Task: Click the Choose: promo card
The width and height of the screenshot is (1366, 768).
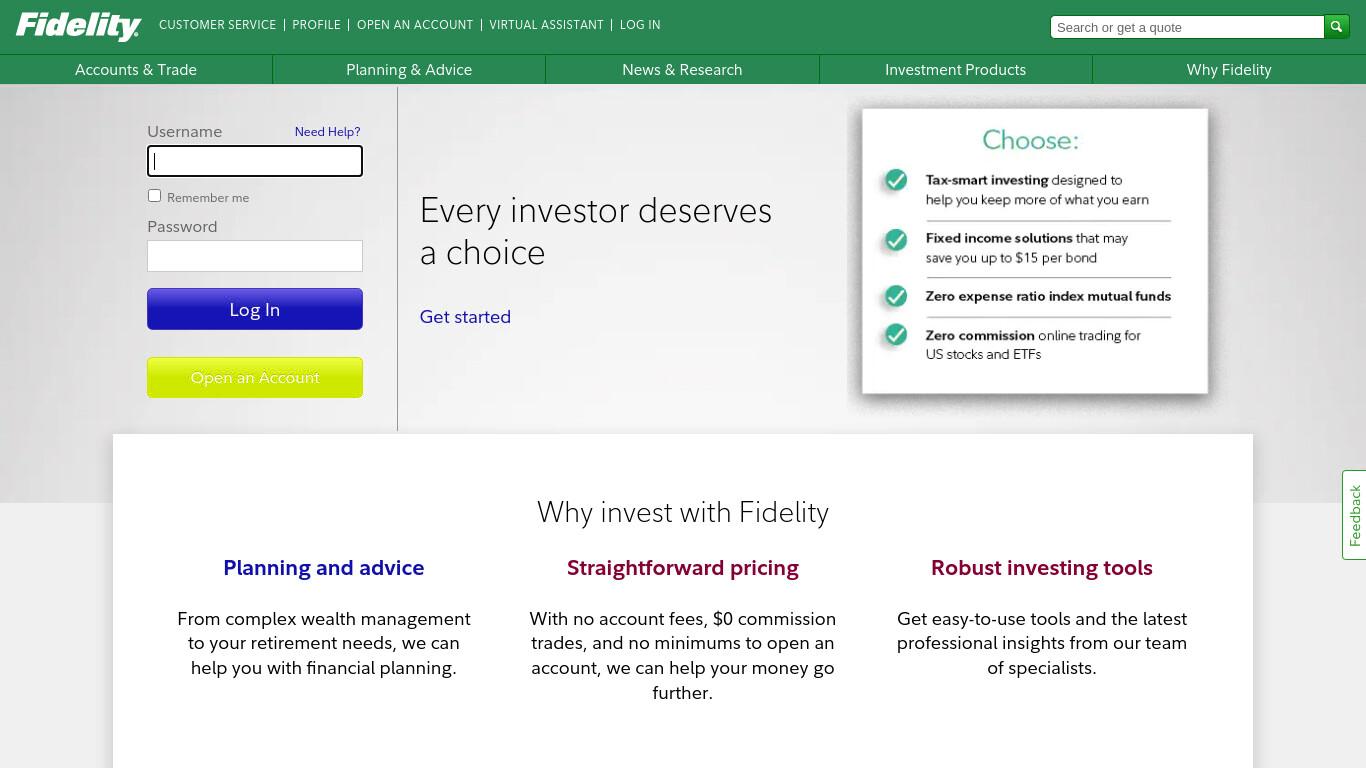Action: pyautogui.click(x=1035, y=251)
